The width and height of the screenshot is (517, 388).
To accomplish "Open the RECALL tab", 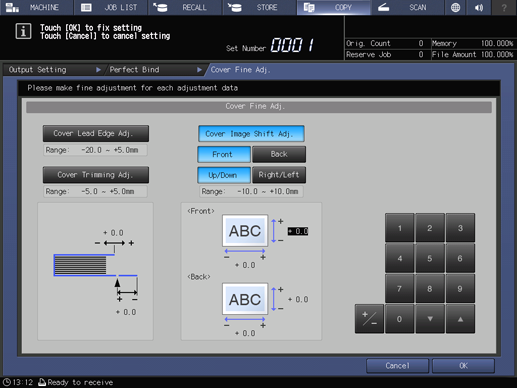I will [x=185, y=7].
